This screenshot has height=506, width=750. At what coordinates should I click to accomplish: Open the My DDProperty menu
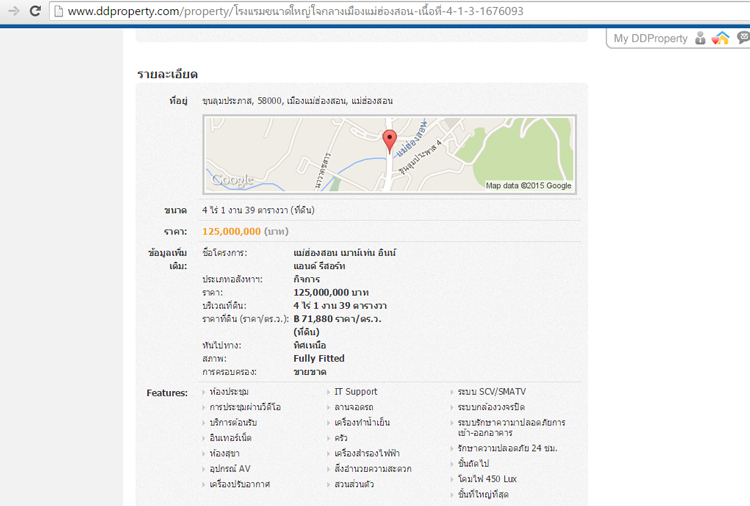coord(650,38)
